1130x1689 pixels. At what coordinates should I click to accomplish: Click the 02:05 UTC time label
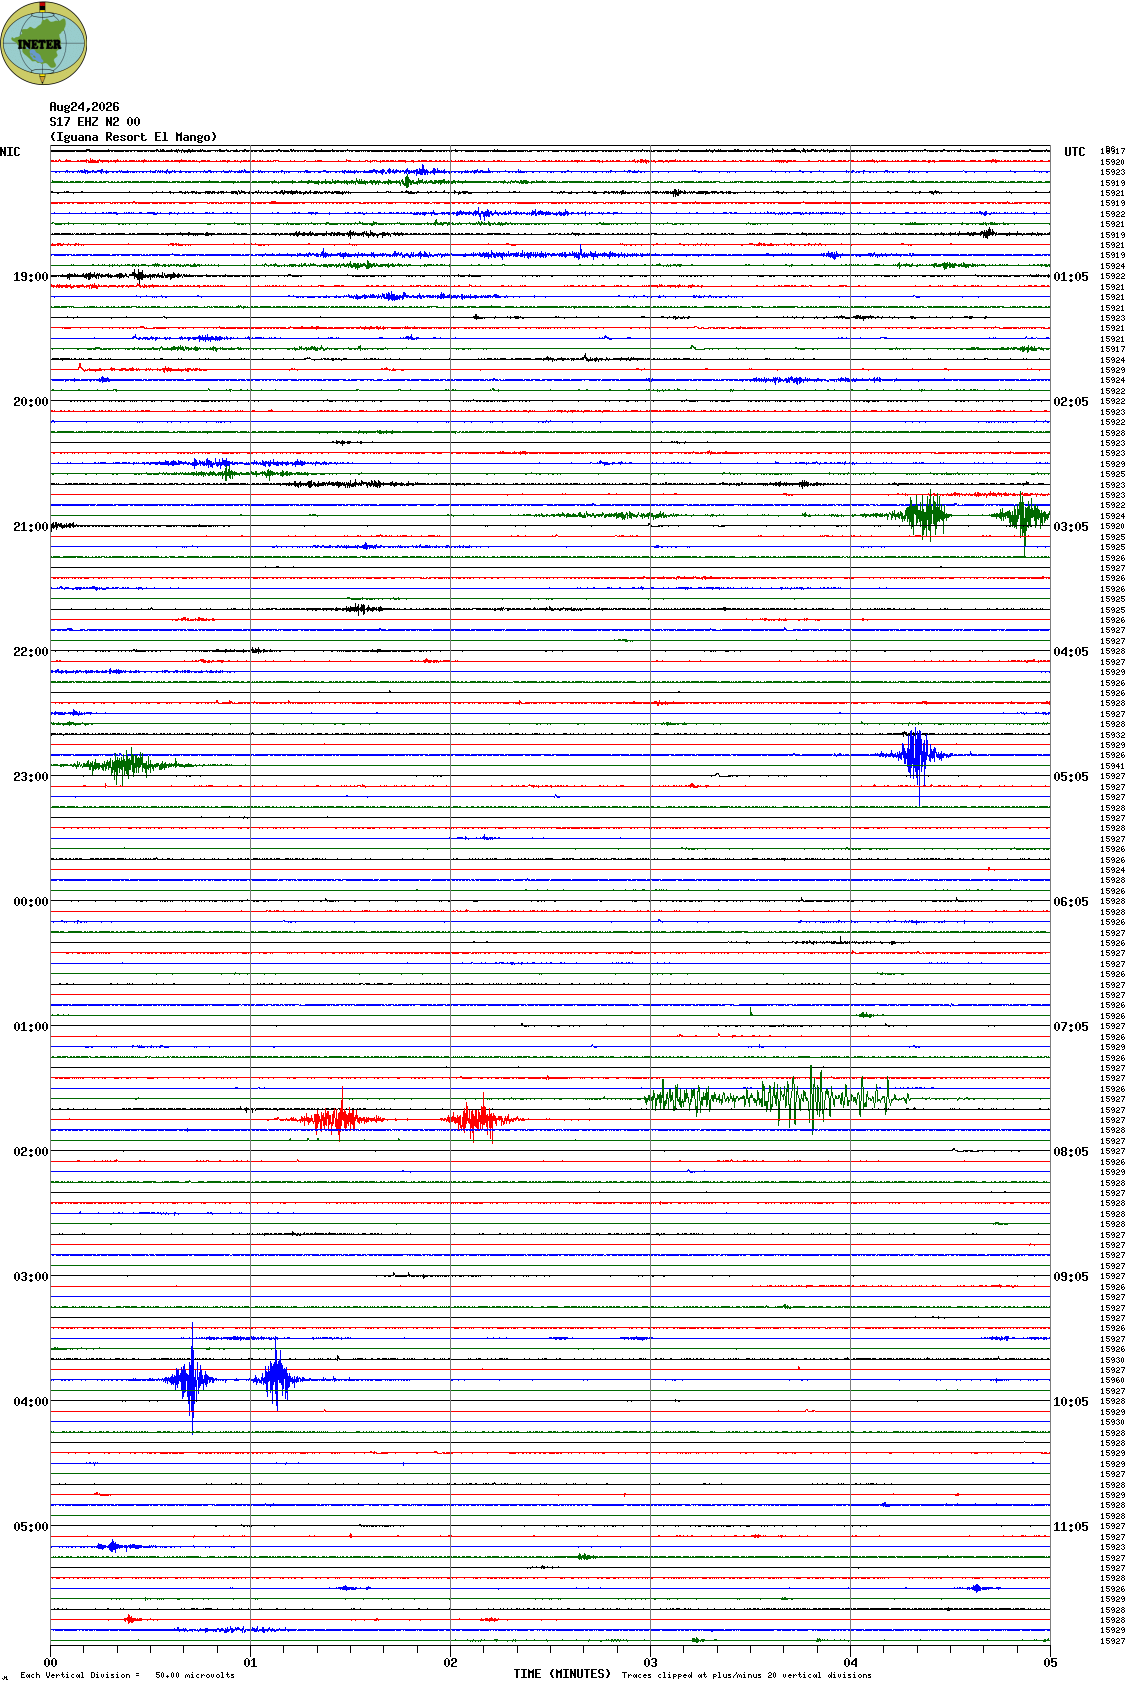[x=1071, y=402]
